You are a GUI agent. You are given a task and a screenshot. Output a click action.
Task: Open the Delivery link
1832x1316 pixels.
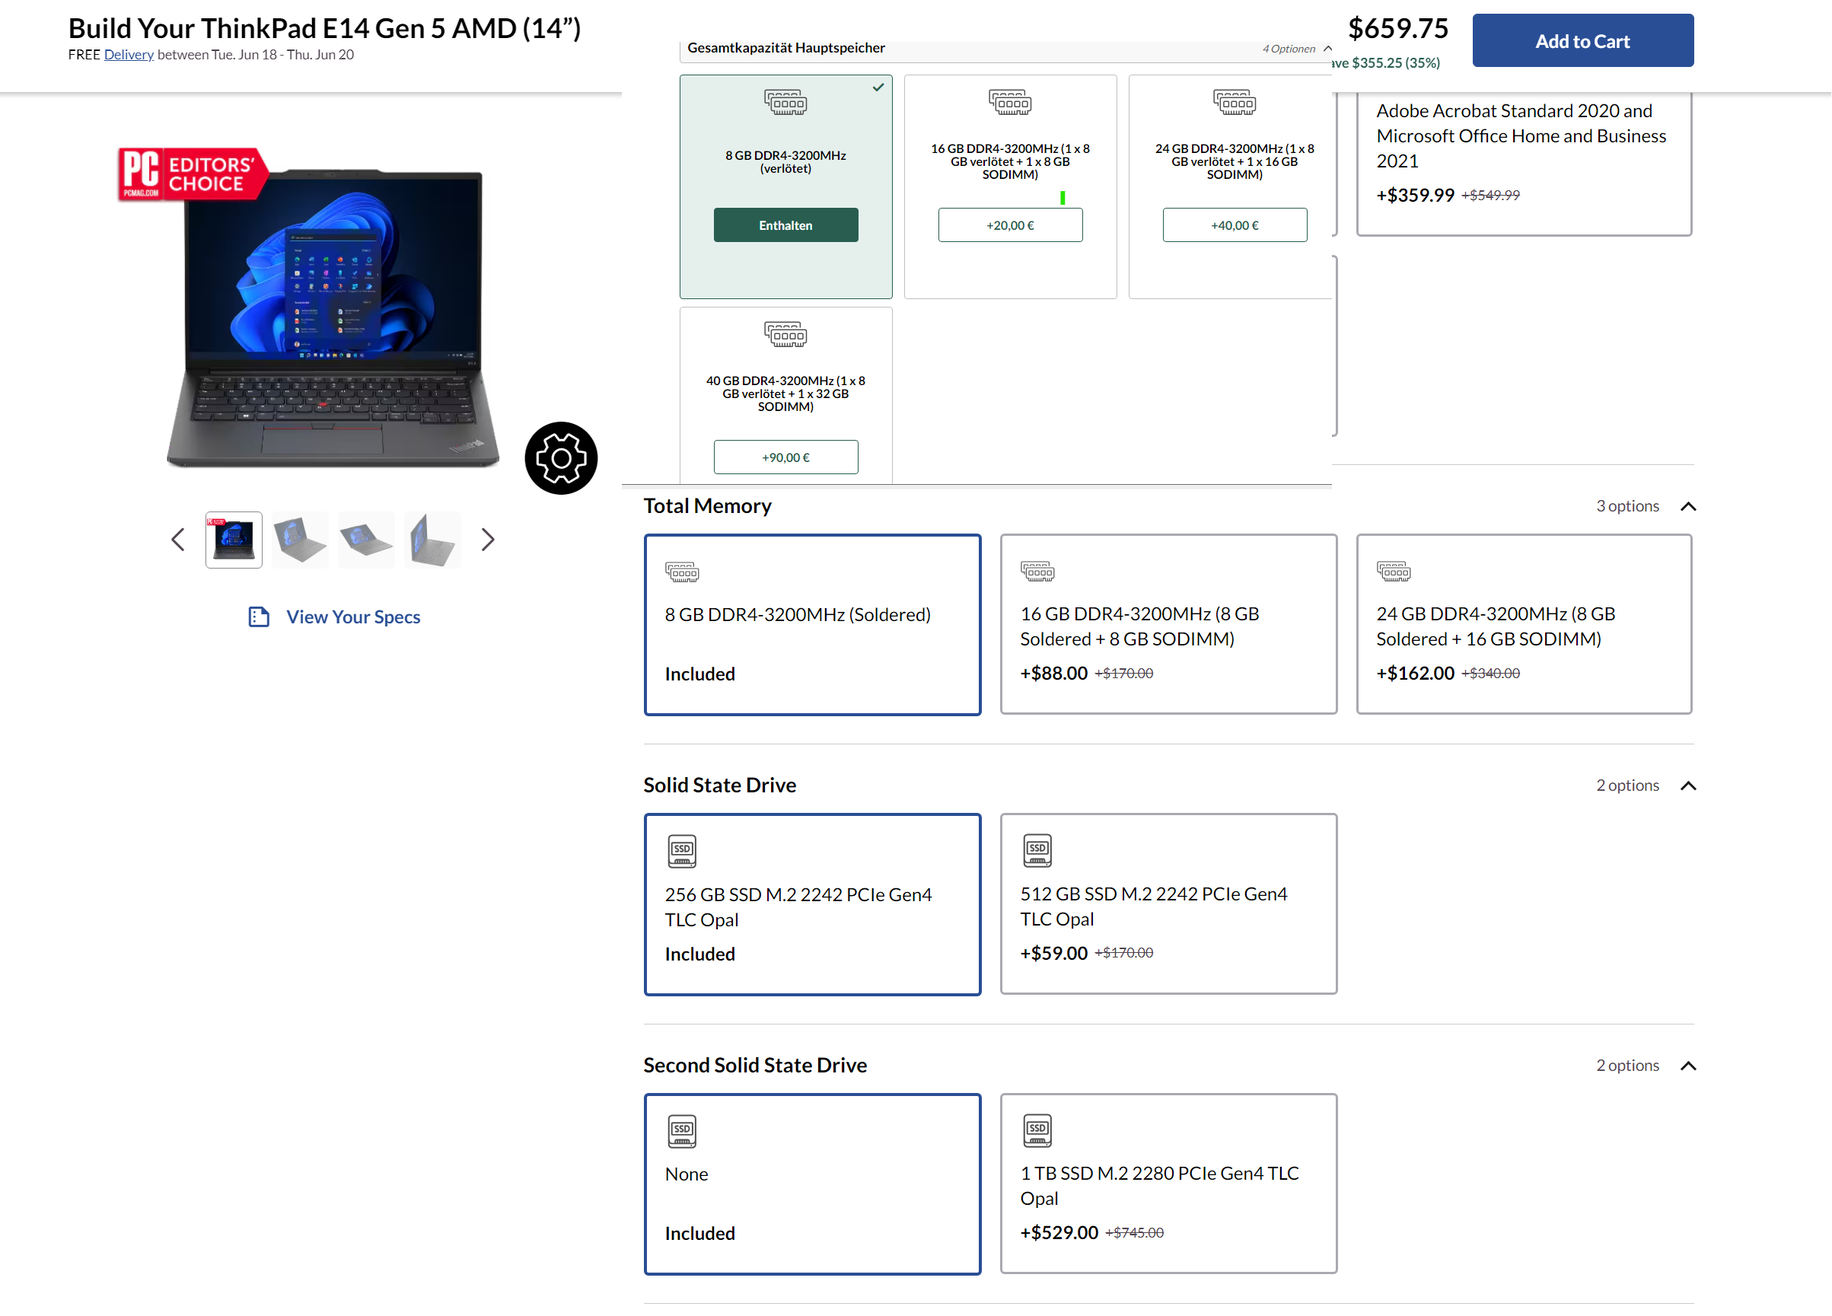click(129, 55)
